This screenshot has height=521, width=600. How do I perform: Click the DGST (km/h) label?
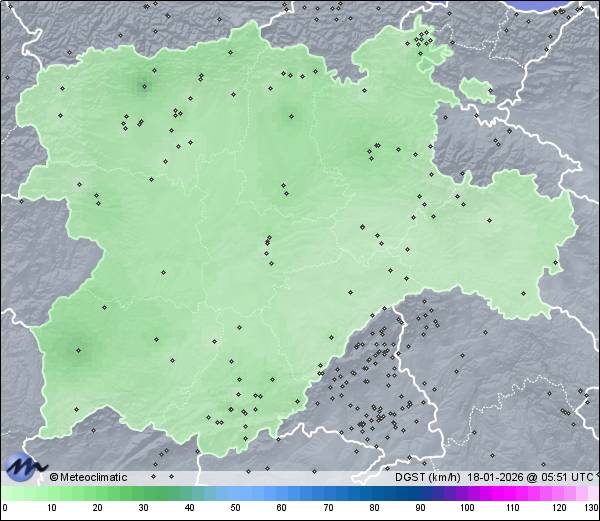click(427, 477)
